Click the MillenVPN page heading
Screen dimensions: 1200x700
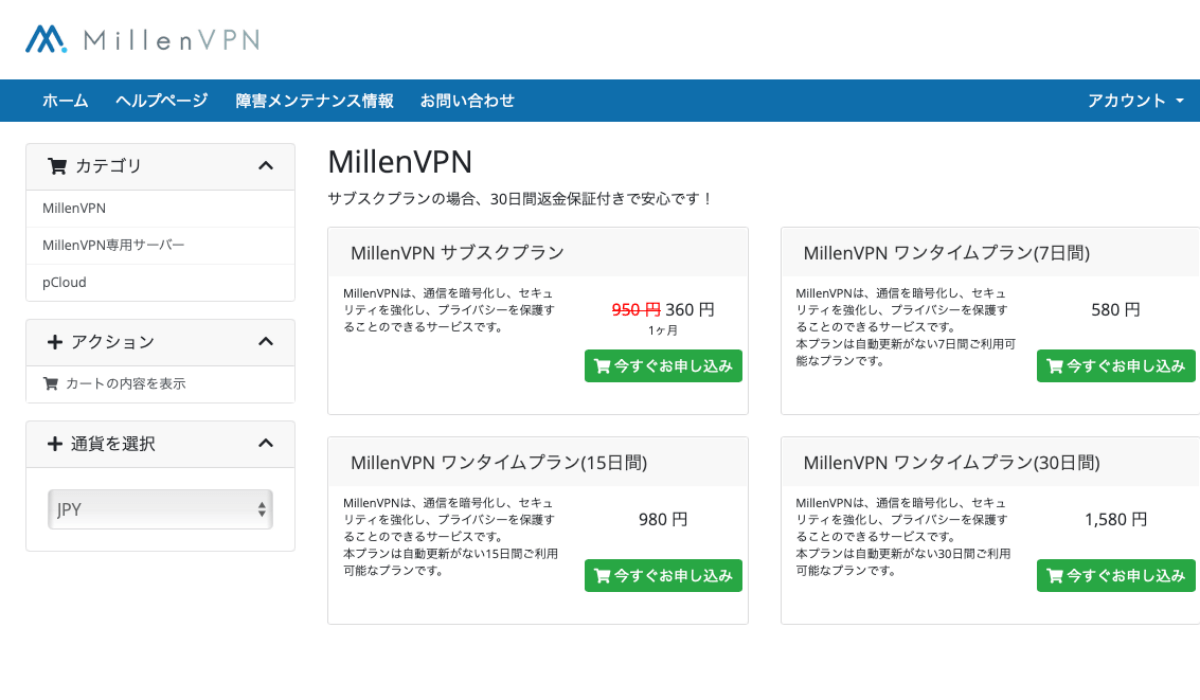(400, 162)
